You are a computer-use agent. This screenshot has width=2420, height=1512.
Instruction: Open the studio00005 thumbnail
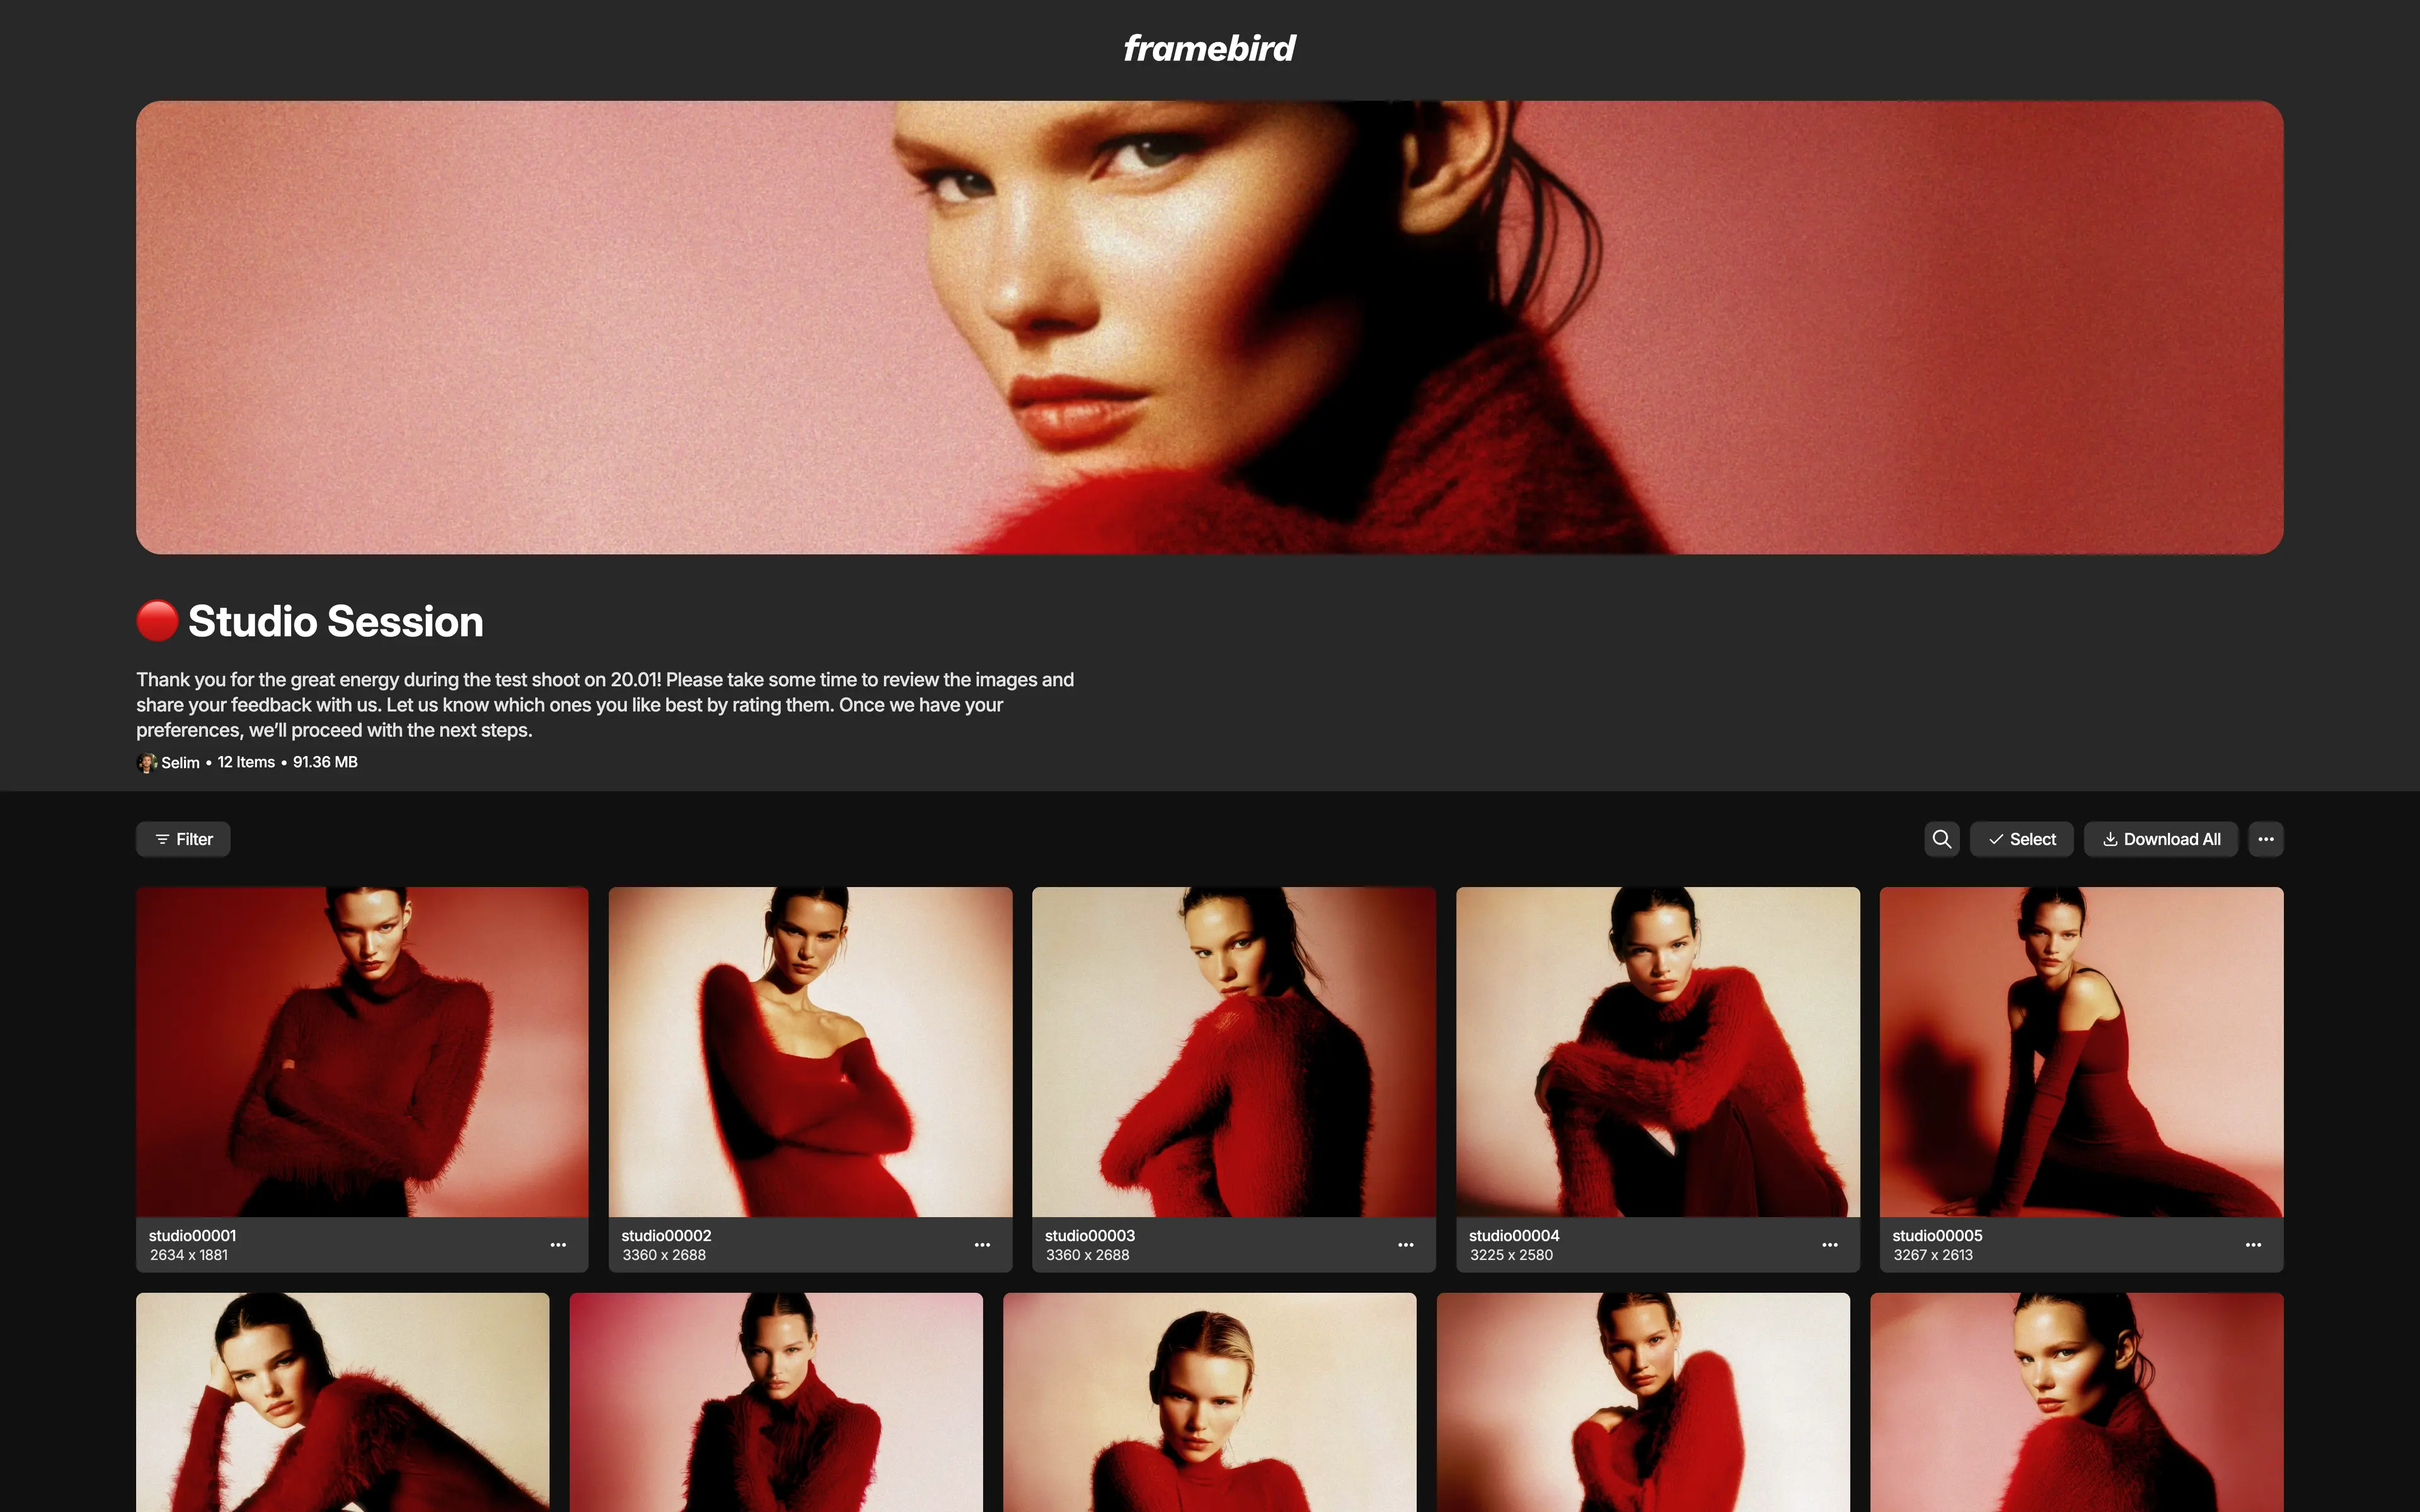2081,1051
